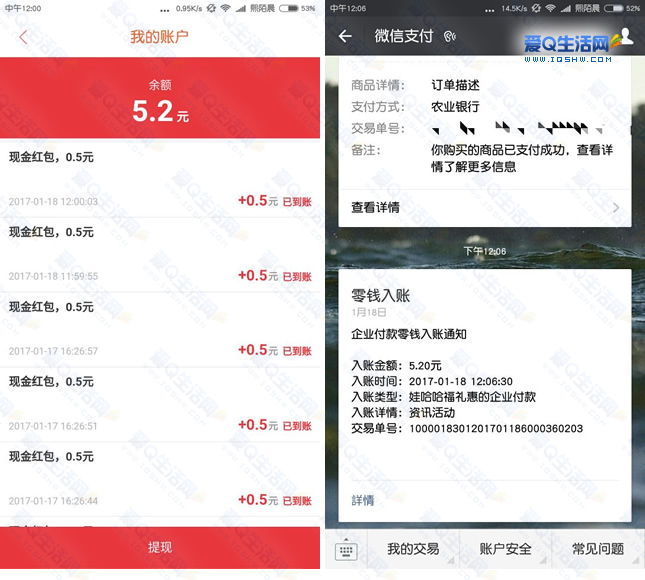Select 入账金额 5.20元 line
645x580 pixels.
point(396,365)
